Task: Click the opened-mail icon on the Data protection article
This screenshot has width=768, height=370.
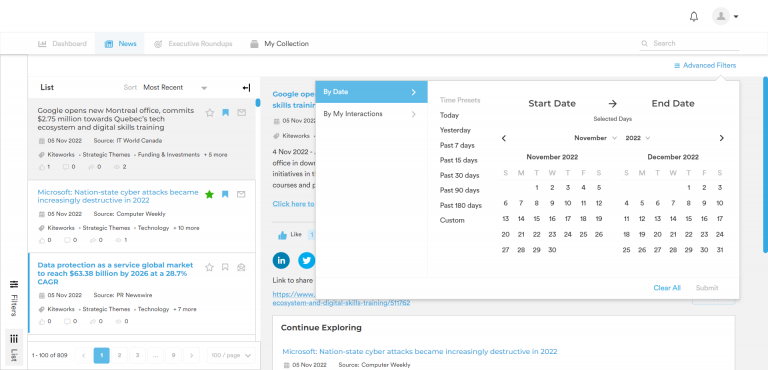Action: (x=241, y=267)
